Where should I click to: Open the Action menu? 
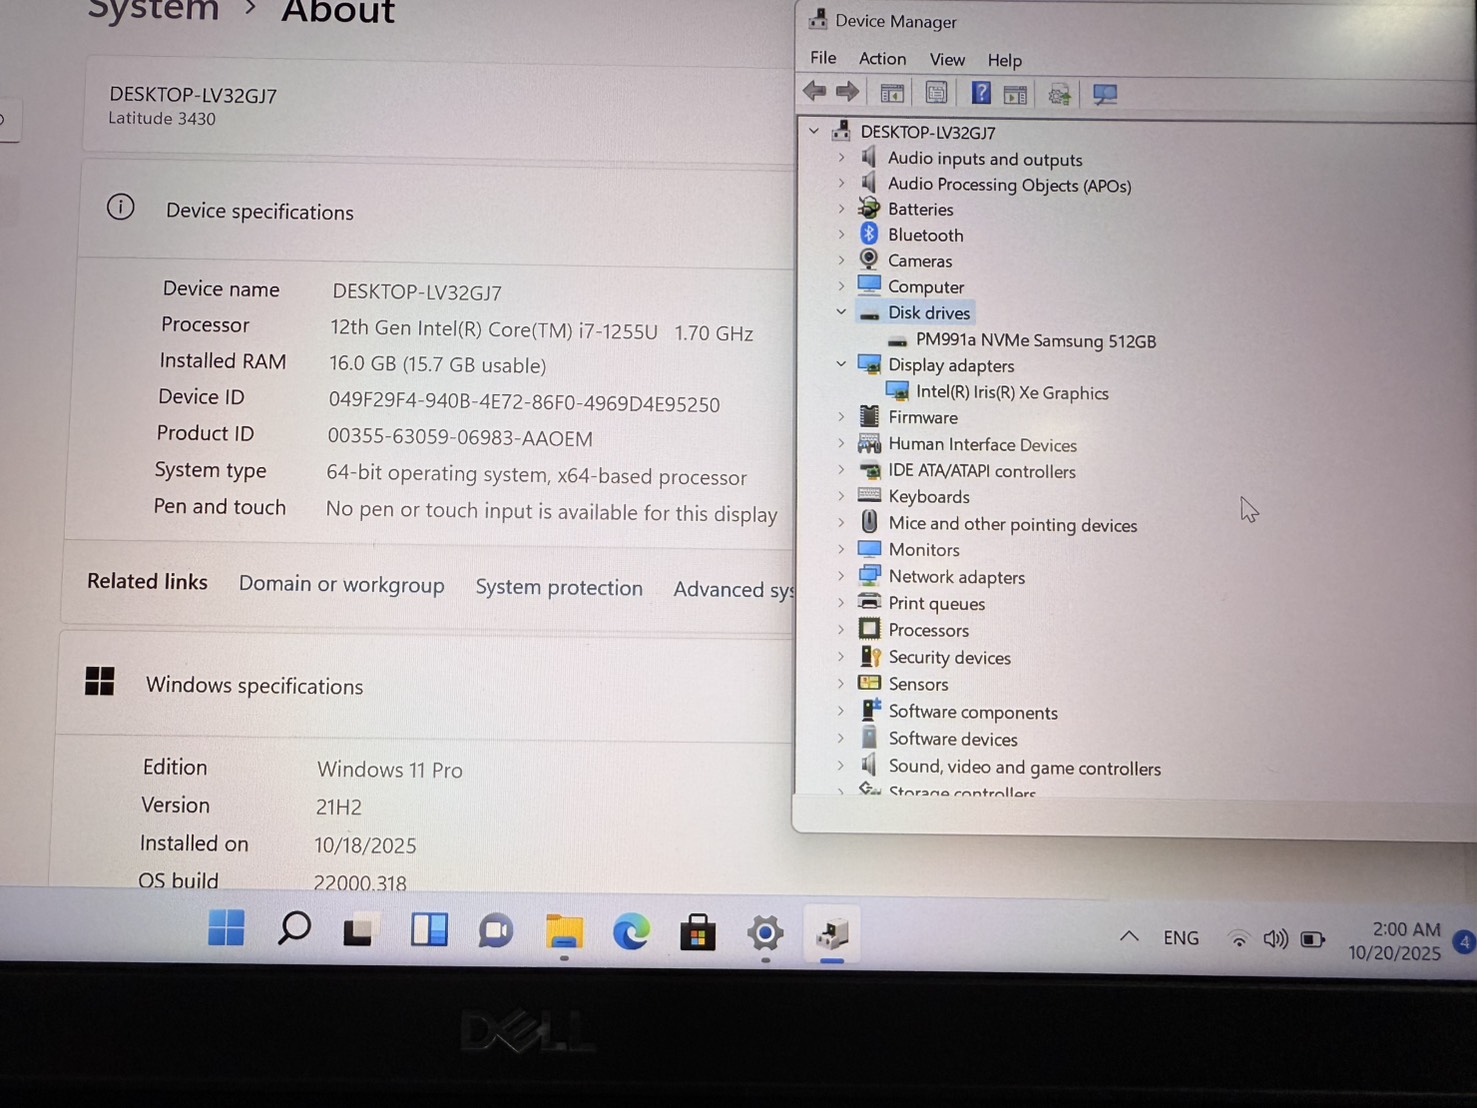[x=882, y=59]
